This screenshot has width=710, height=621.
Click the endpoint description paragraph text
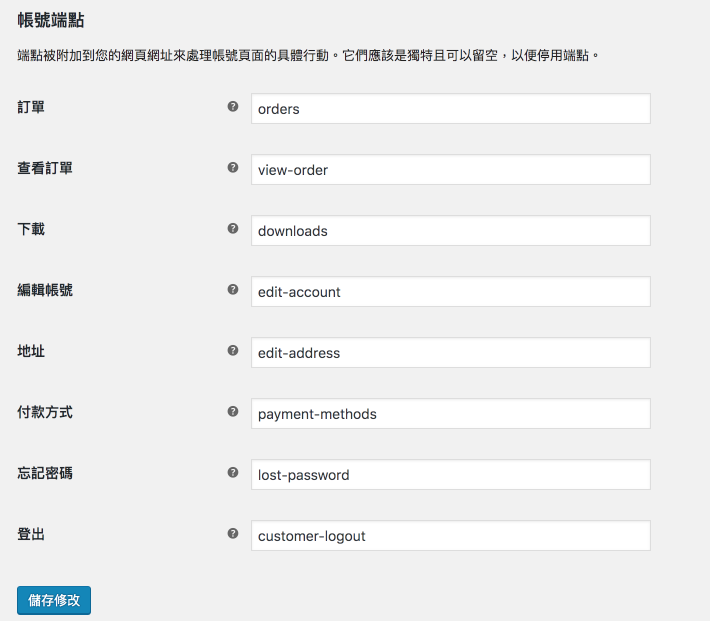(308, 55)
